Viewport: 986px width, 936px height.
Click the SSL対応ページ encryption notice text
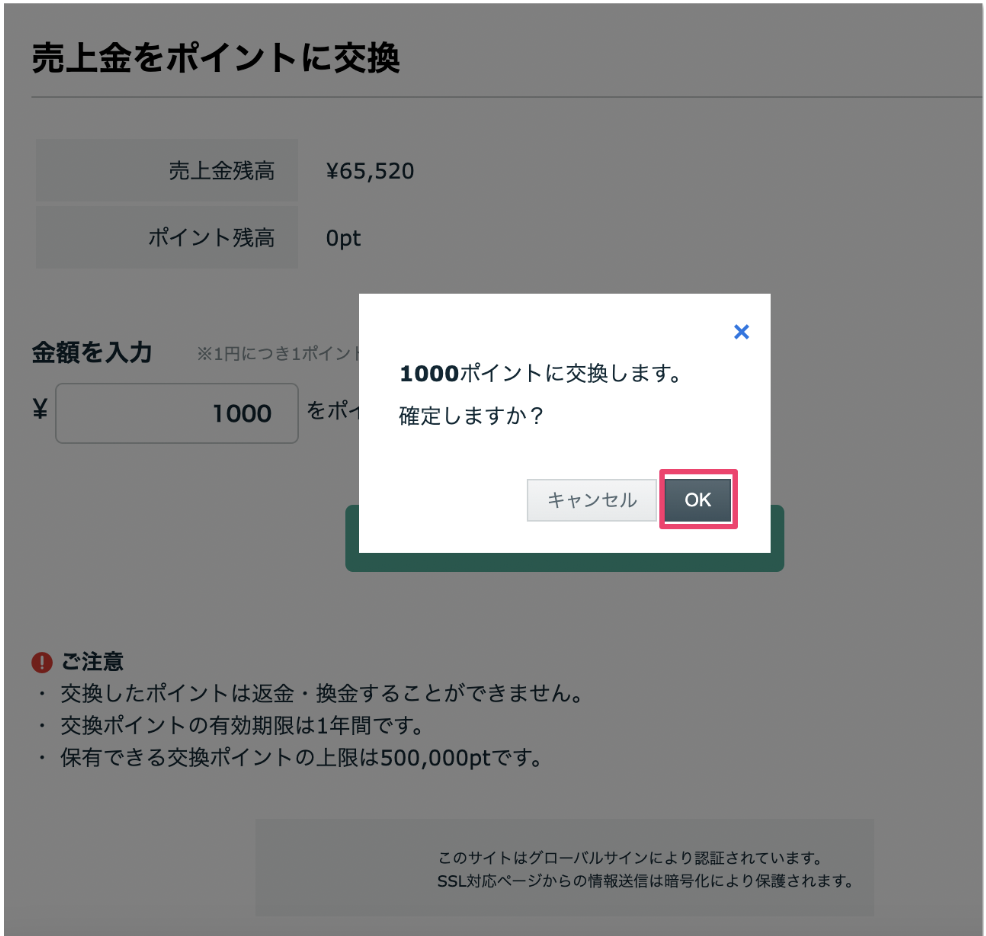(x=645, y=881)
